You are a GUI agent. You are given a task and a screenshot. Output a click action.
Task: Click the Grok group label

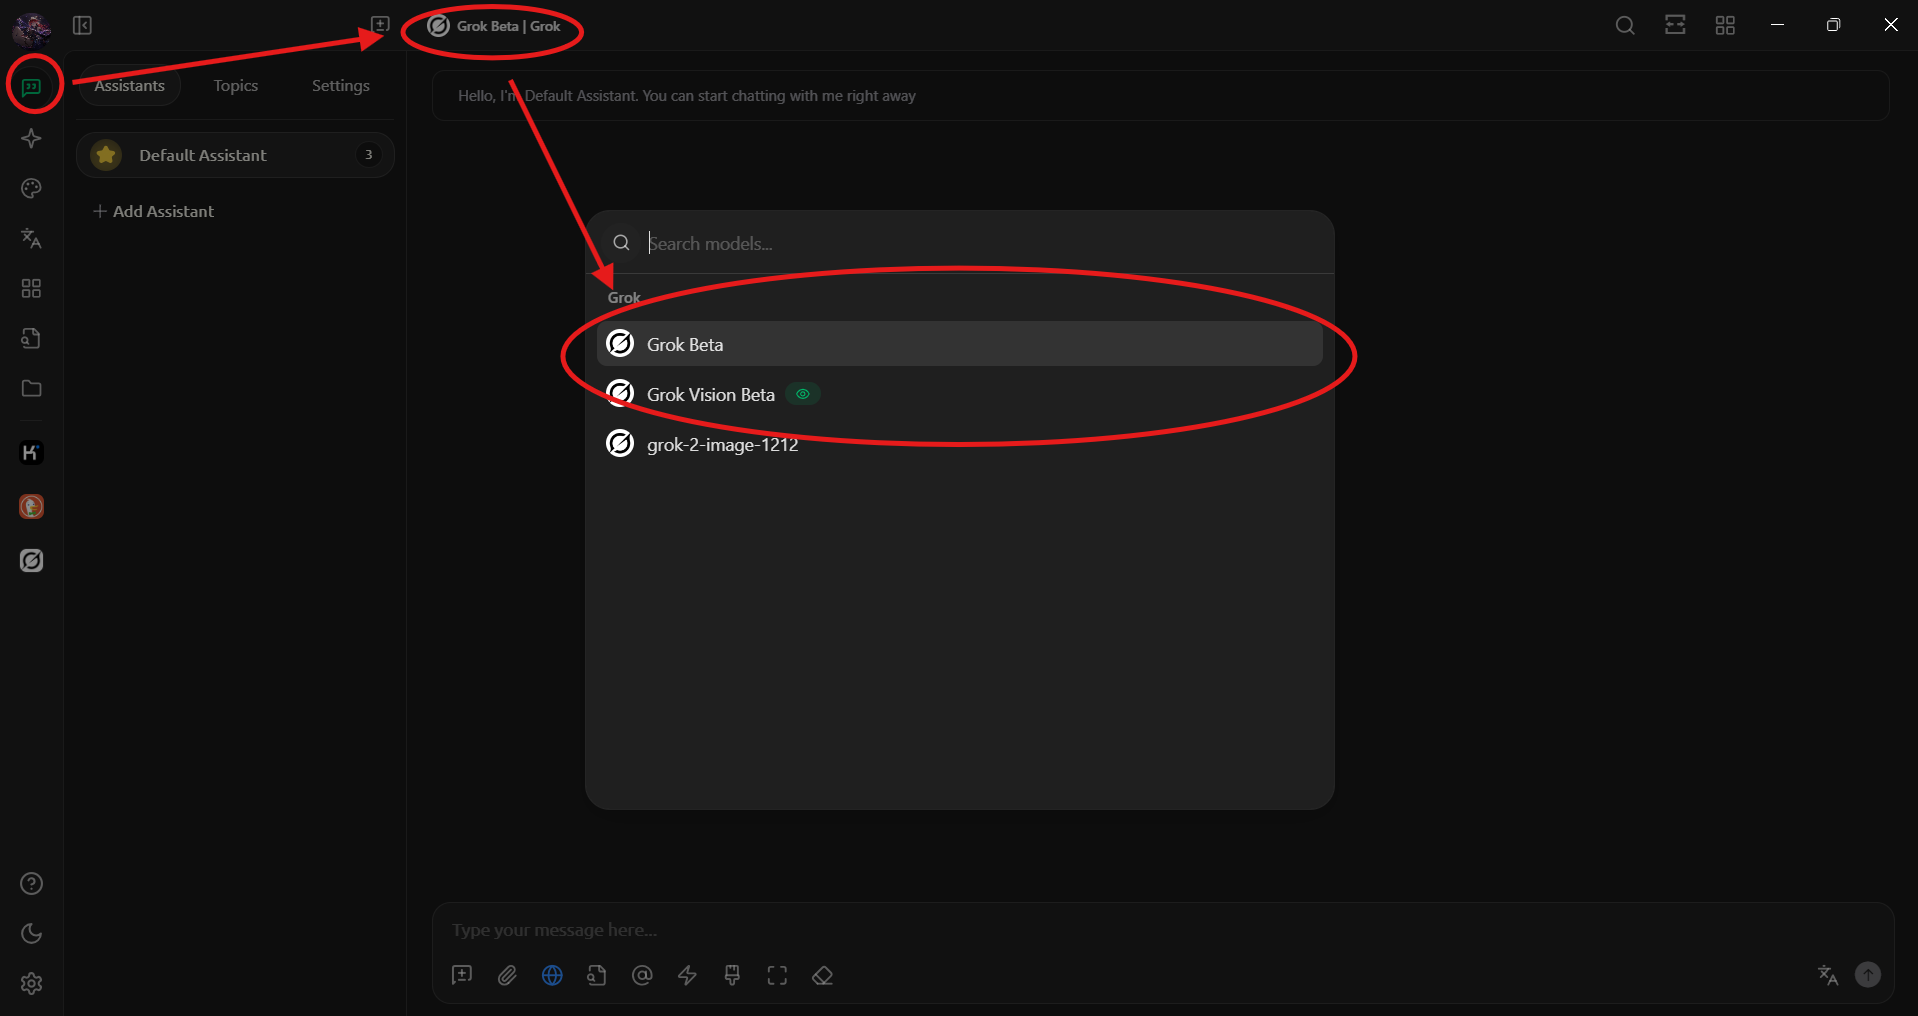[x=624, y=297]
